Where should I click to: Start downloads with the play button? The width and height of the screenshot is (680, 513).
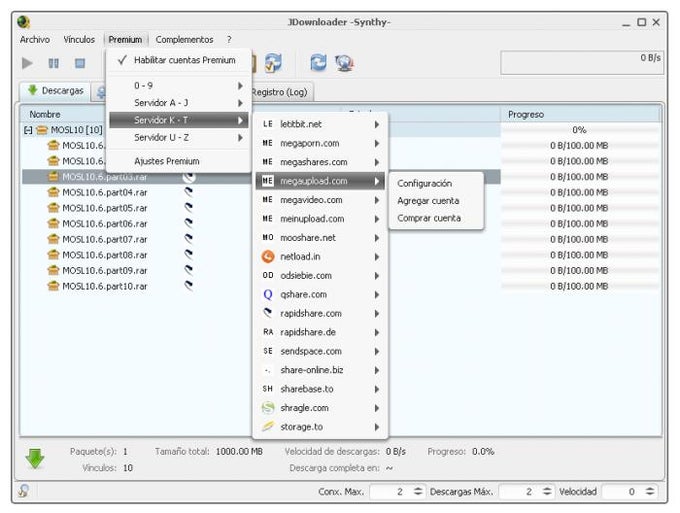tap(27, 63)
